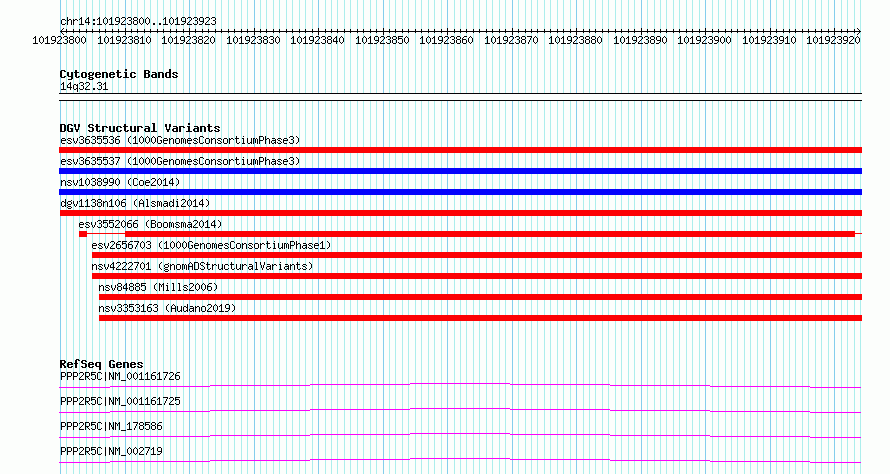Click ruler position 101923820
The width and height of the screenshot is (890, 474).
click(x=188, y=40)
